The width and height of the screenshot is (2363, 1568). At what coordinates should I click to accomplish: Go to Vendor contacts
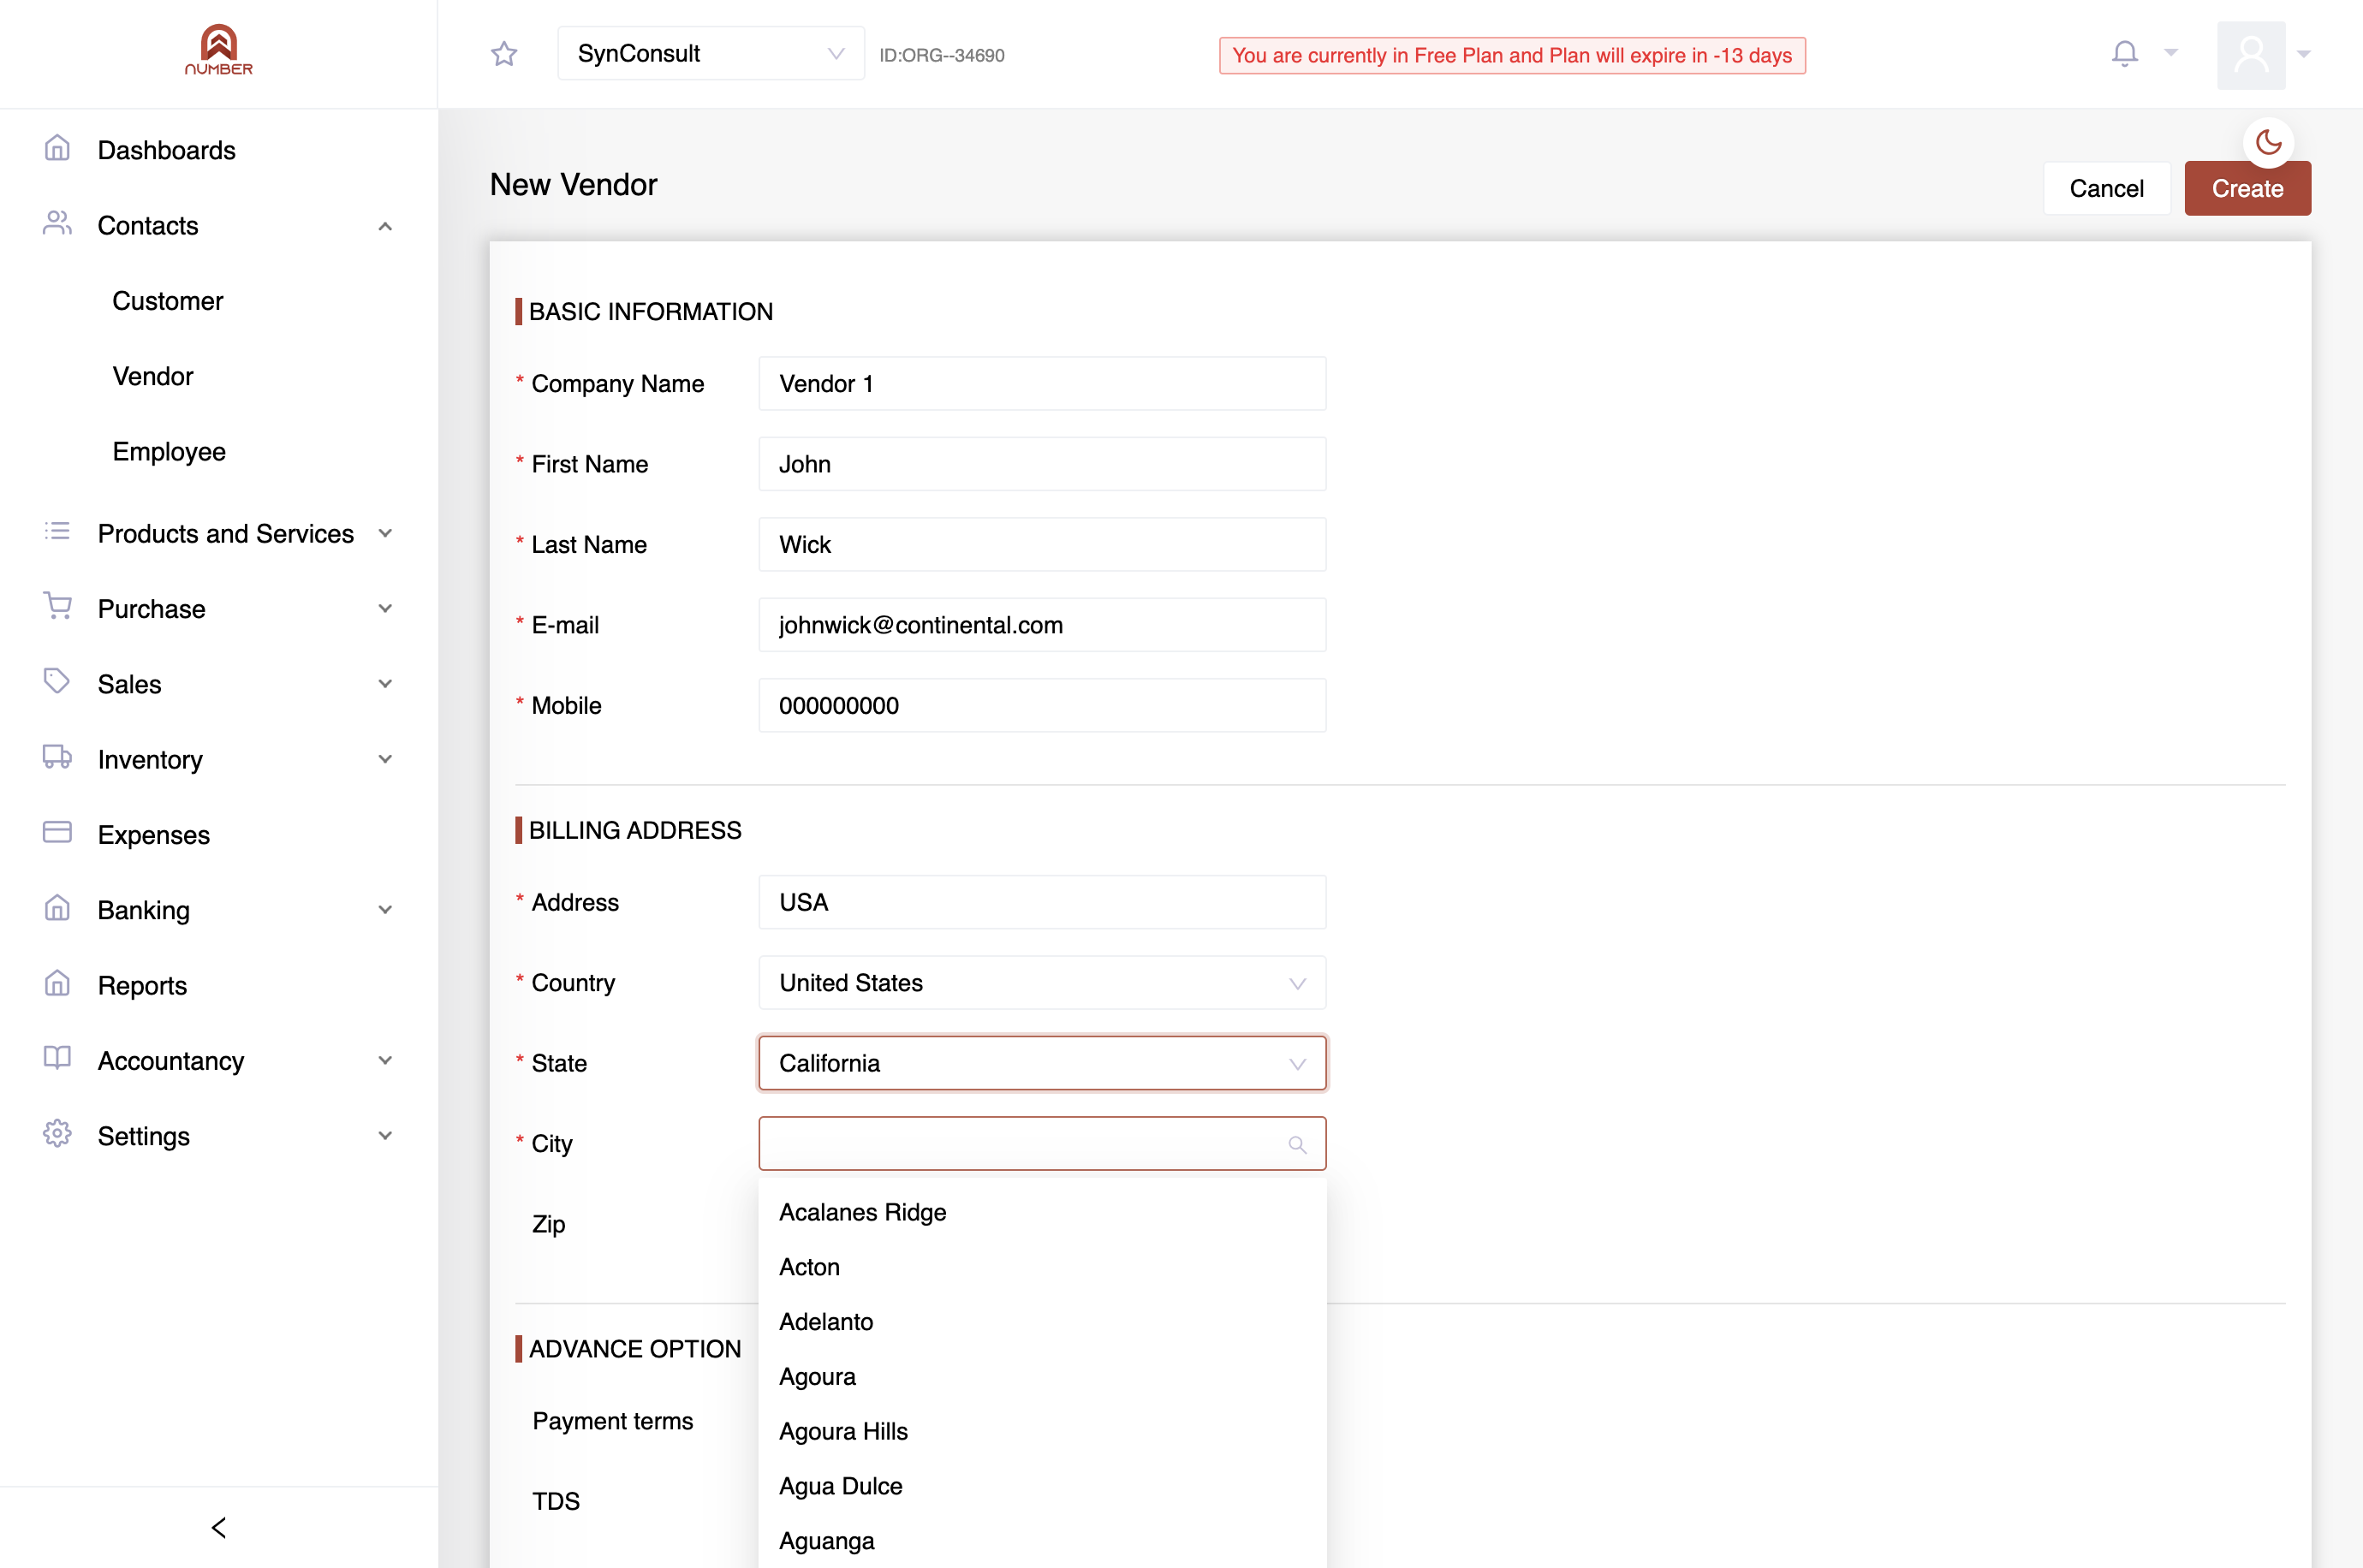(x=153, y=376)
